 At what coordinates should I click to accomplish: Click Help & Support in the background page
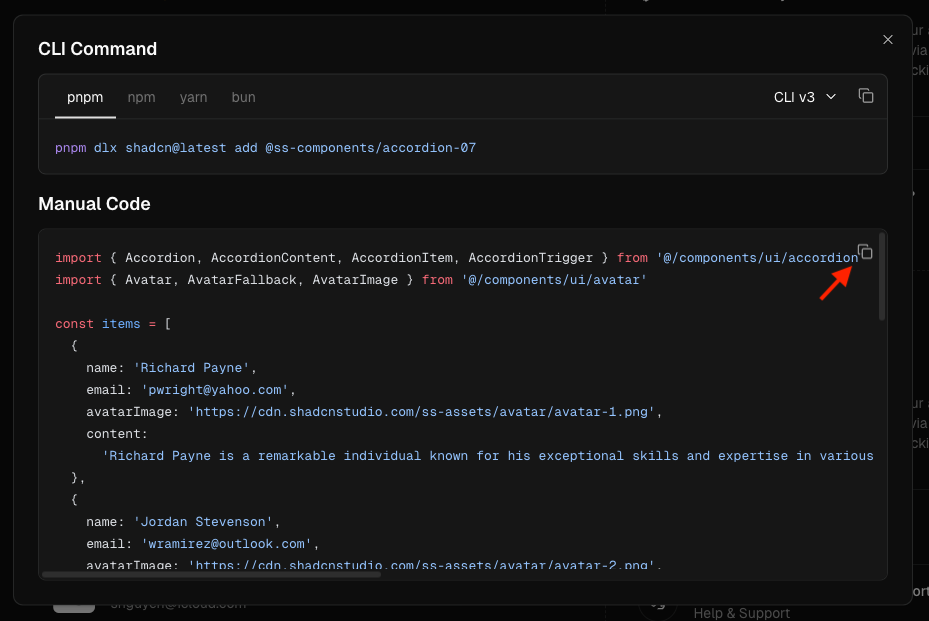pyautogui.click(x=742, y=613)
